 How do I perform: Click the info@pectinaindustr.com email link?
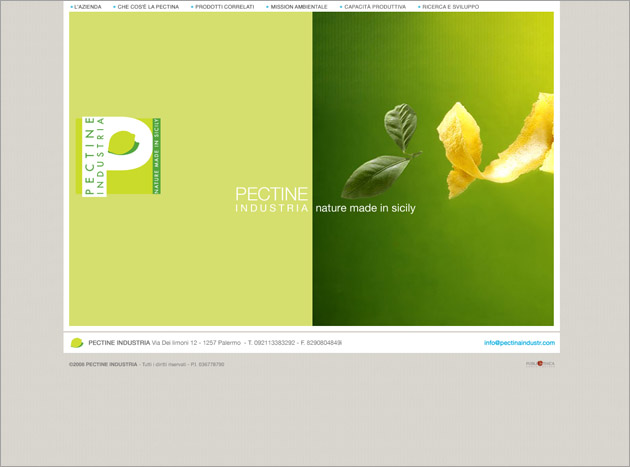tap(519, 343)
